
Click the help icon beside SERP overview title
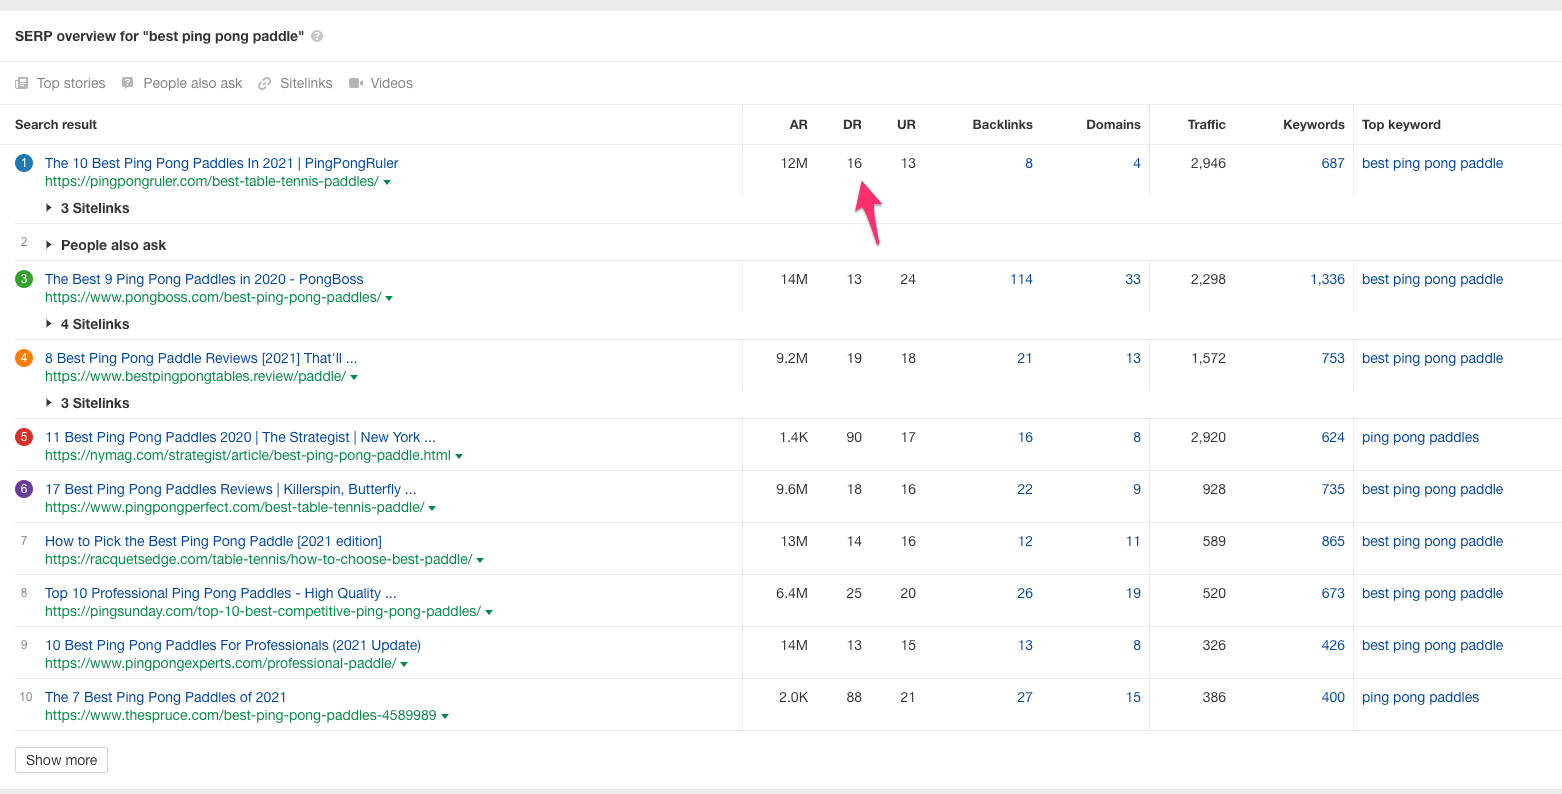(x=317, y=37)
